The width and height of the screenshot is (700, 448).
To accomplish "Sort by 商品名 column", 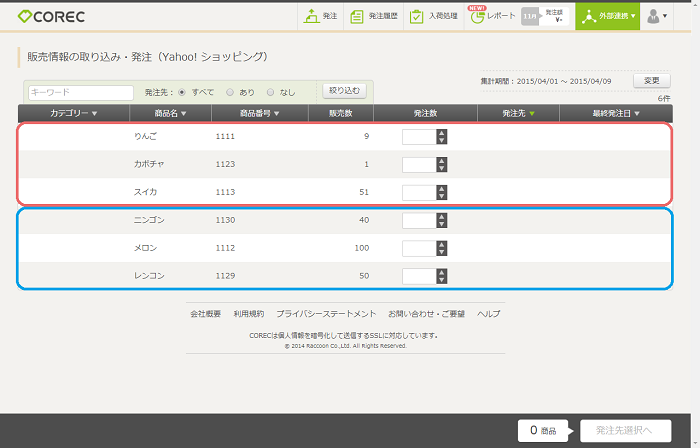I will [171, 113].
